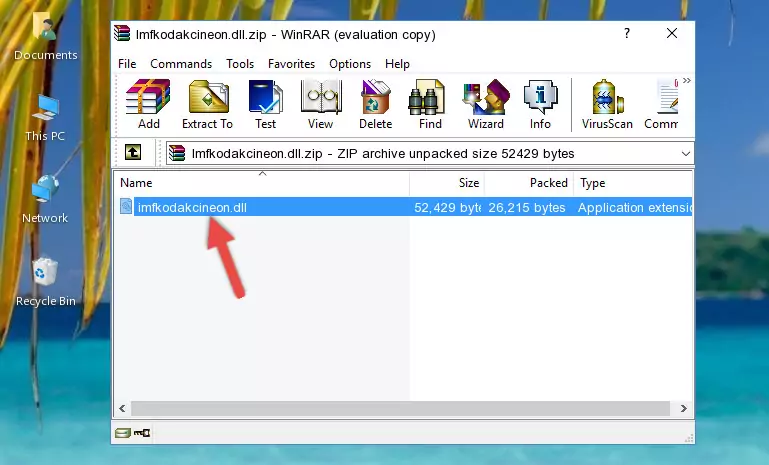
Task: Open the archive path dropdown
Action: click(x=686, y=154)
